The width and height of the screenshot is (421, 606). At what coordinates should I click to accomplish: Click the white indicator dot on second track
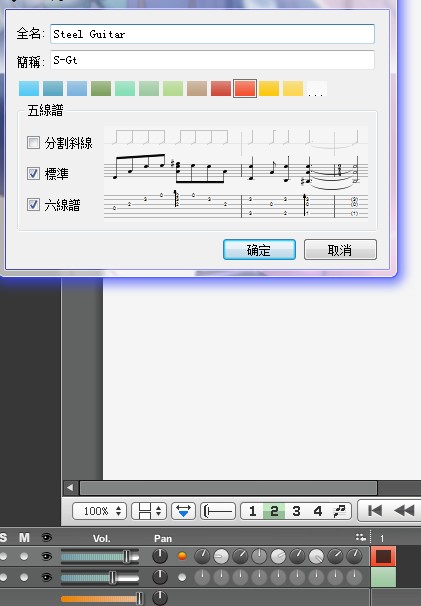click(182, 577)
